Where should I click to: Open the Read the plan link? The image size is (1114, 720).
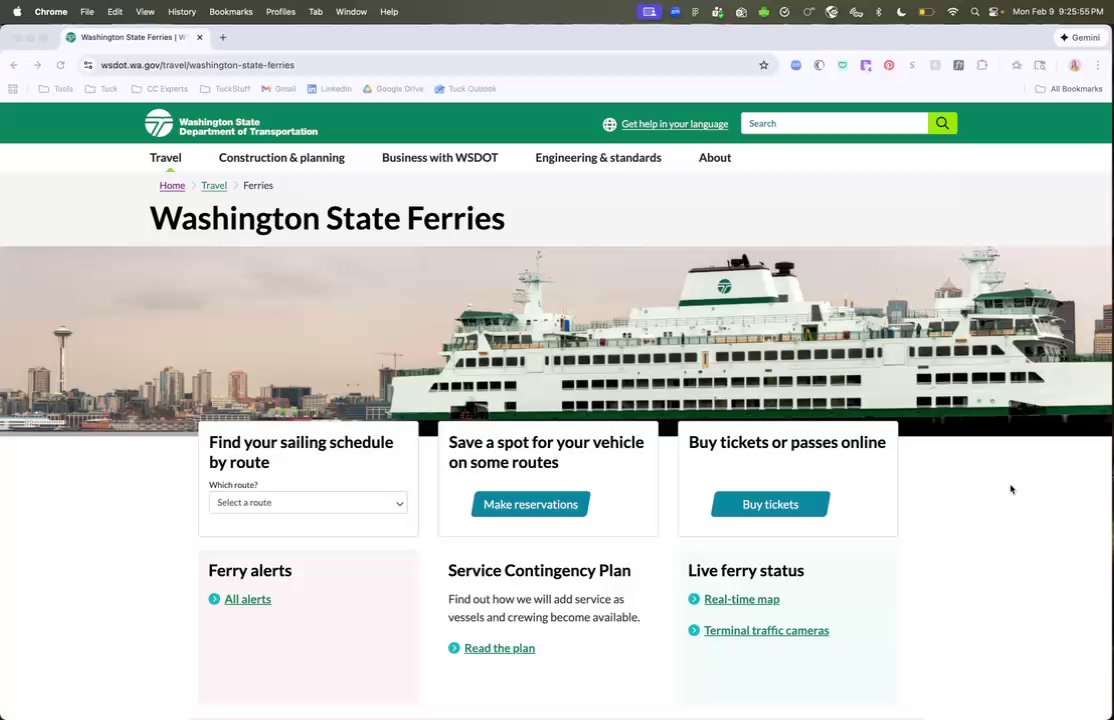click(499, 648)
